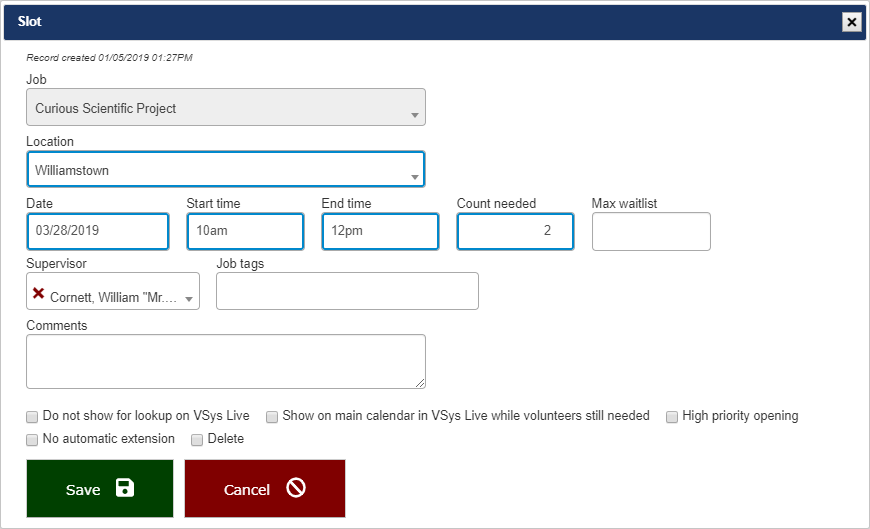
Task: Click the floppy disk icon on Save
Action: (x=124, y=488)
